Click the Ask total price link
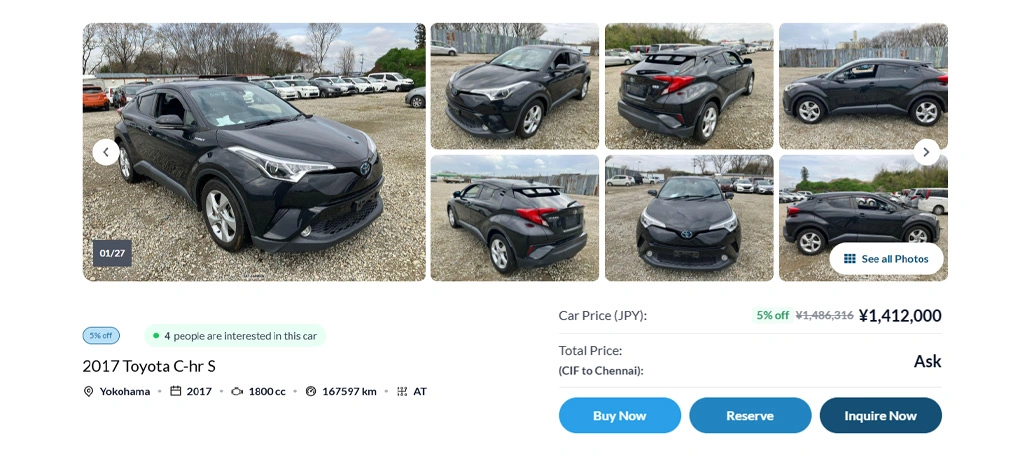This screenshot has height=466, width=1026. pos(927,361)
